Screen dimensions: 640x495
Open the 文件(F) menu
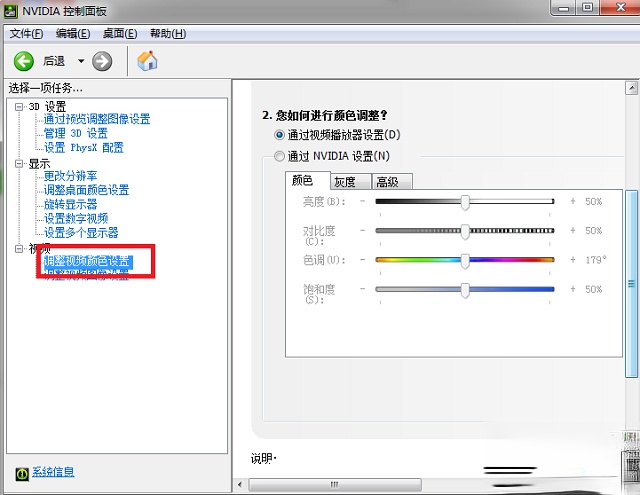[26, 33]
